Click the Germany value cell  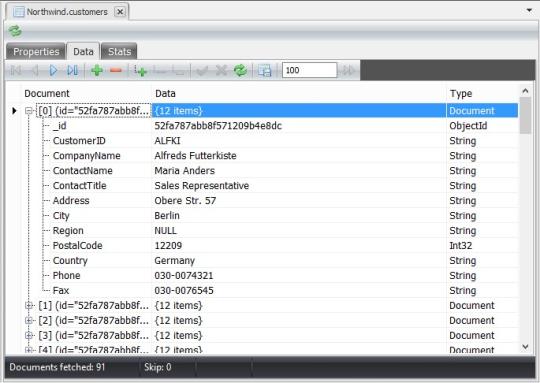click(x=174, y=261)
